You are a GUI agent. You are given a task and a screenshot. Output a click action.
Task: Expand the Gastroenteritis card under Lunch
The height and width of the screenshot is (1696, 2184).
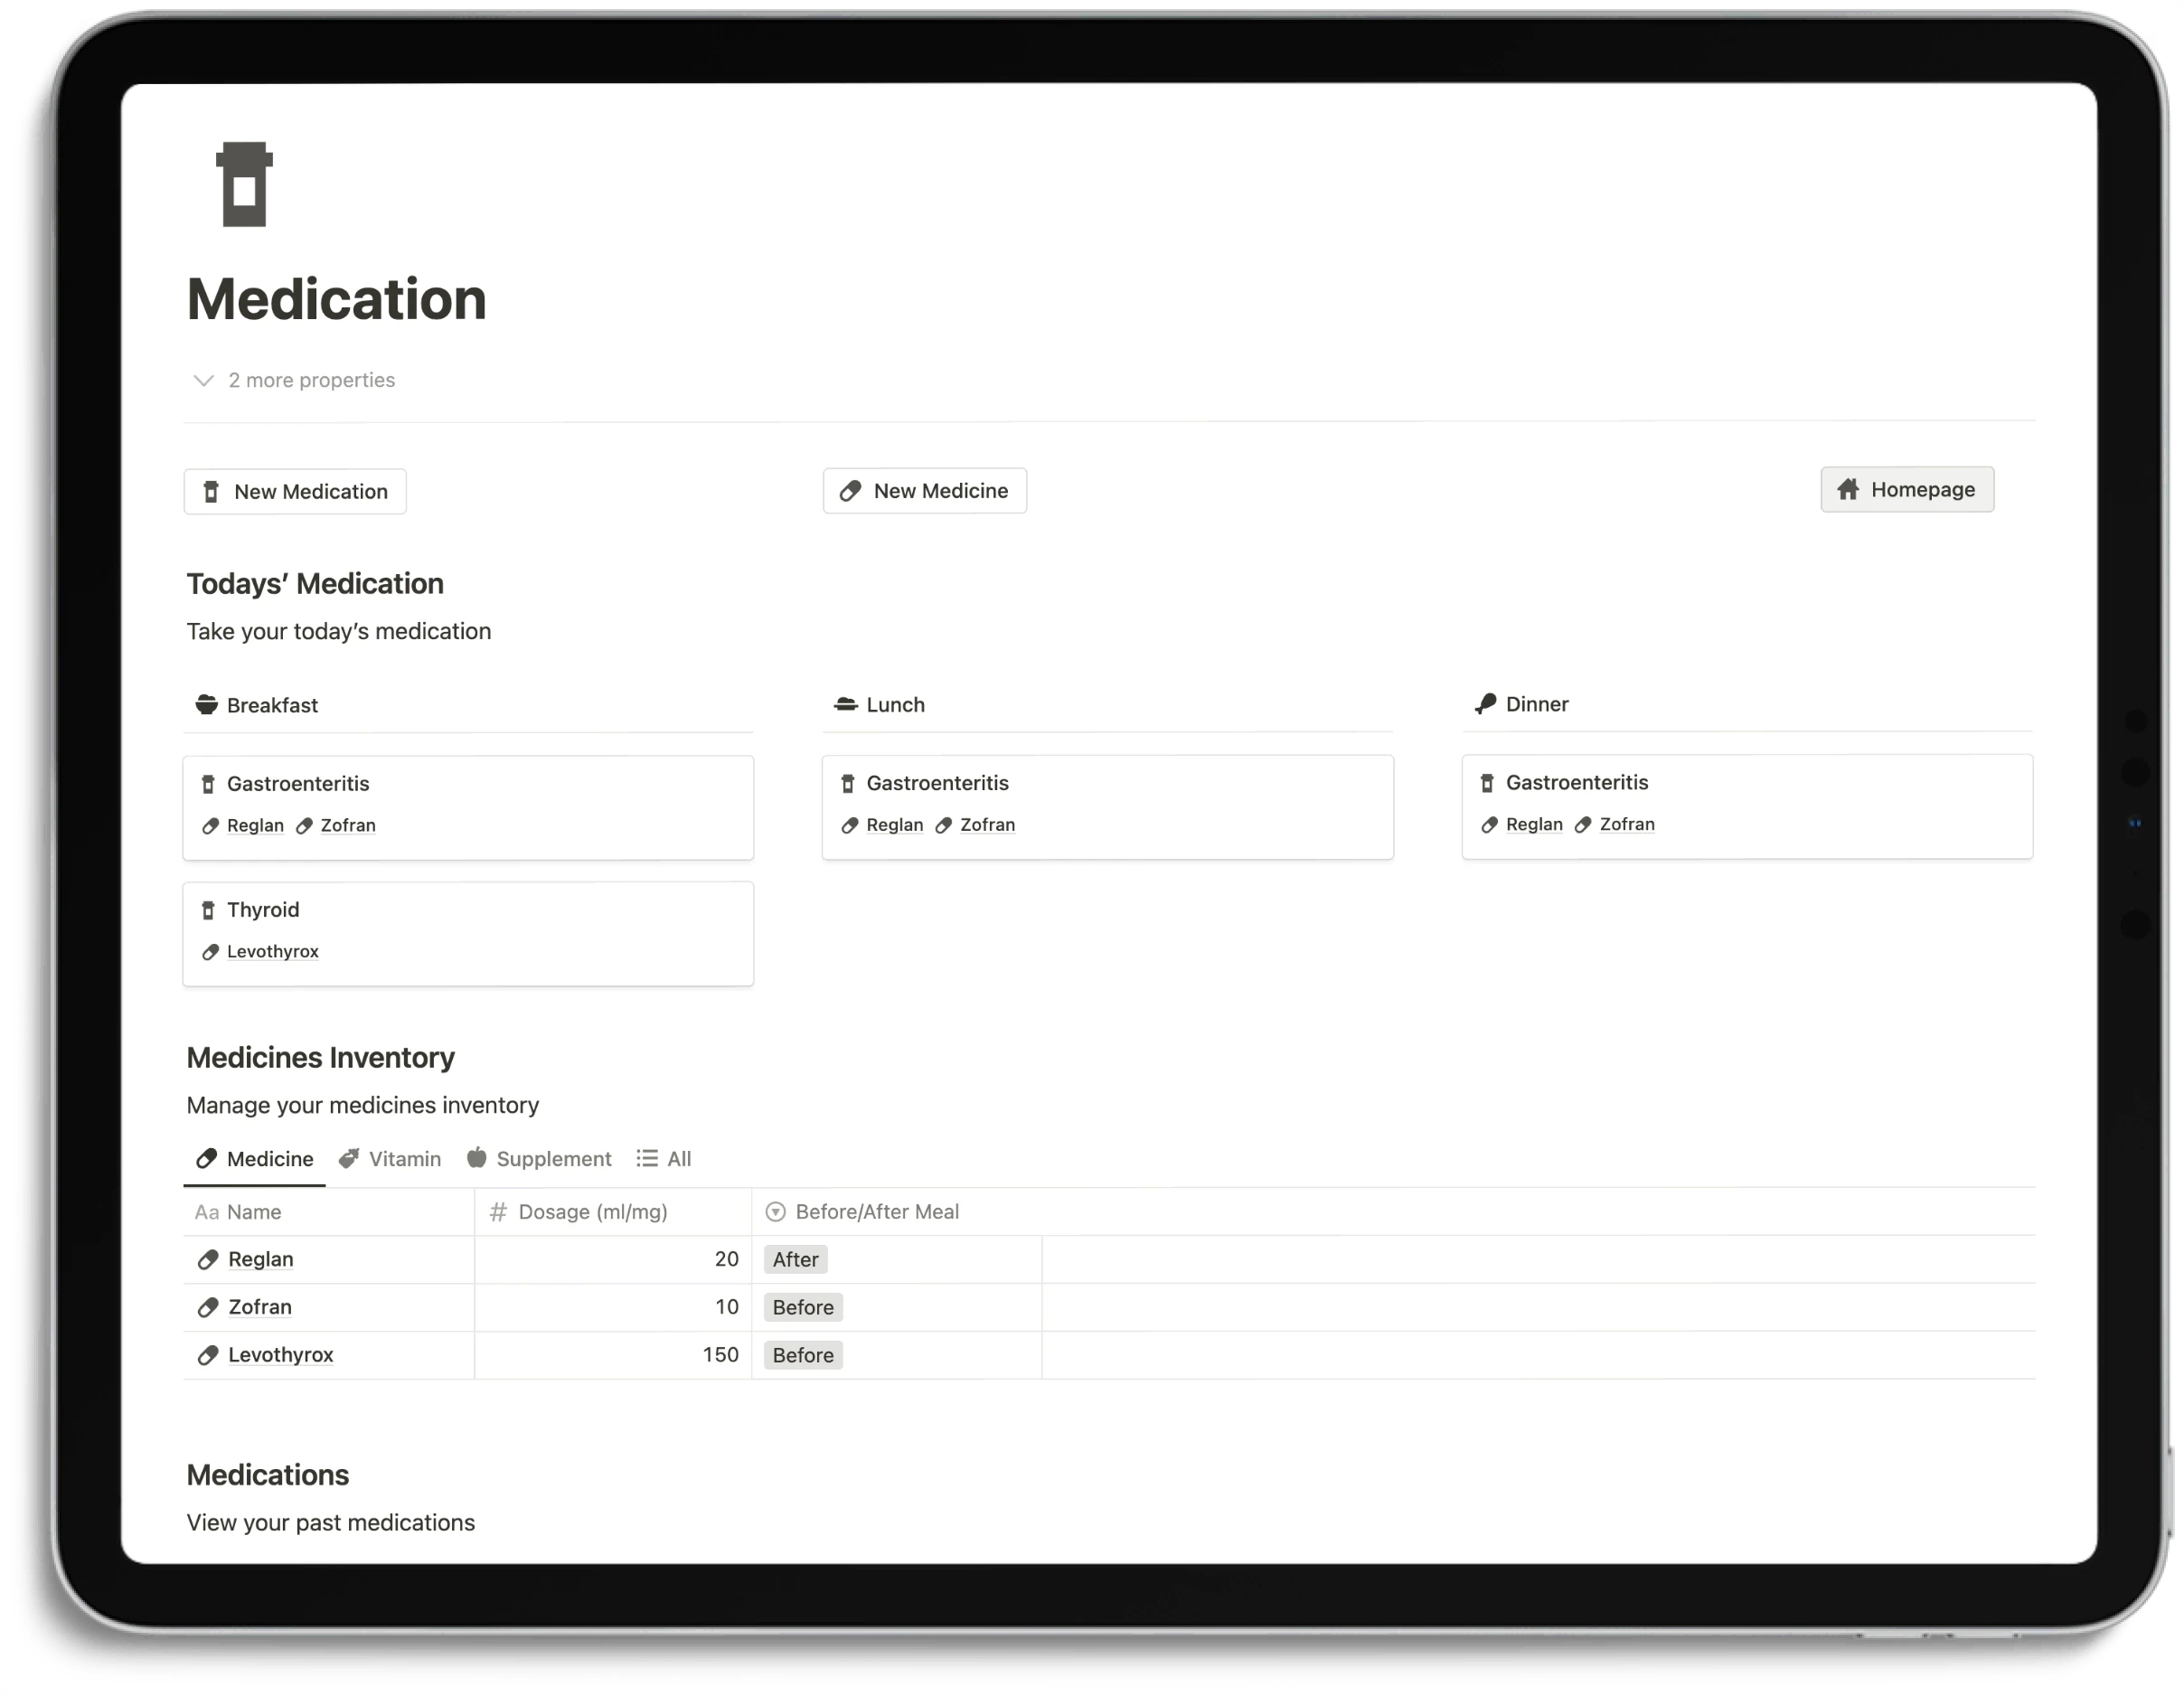(x=936, y=781)
